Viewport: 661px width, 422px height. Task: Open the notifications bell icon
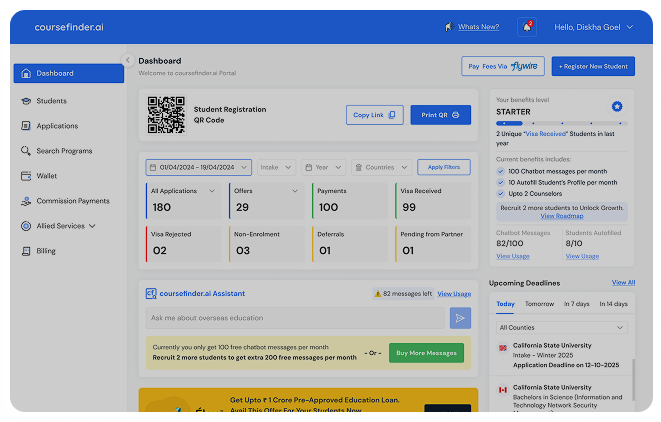coord(527,27)
